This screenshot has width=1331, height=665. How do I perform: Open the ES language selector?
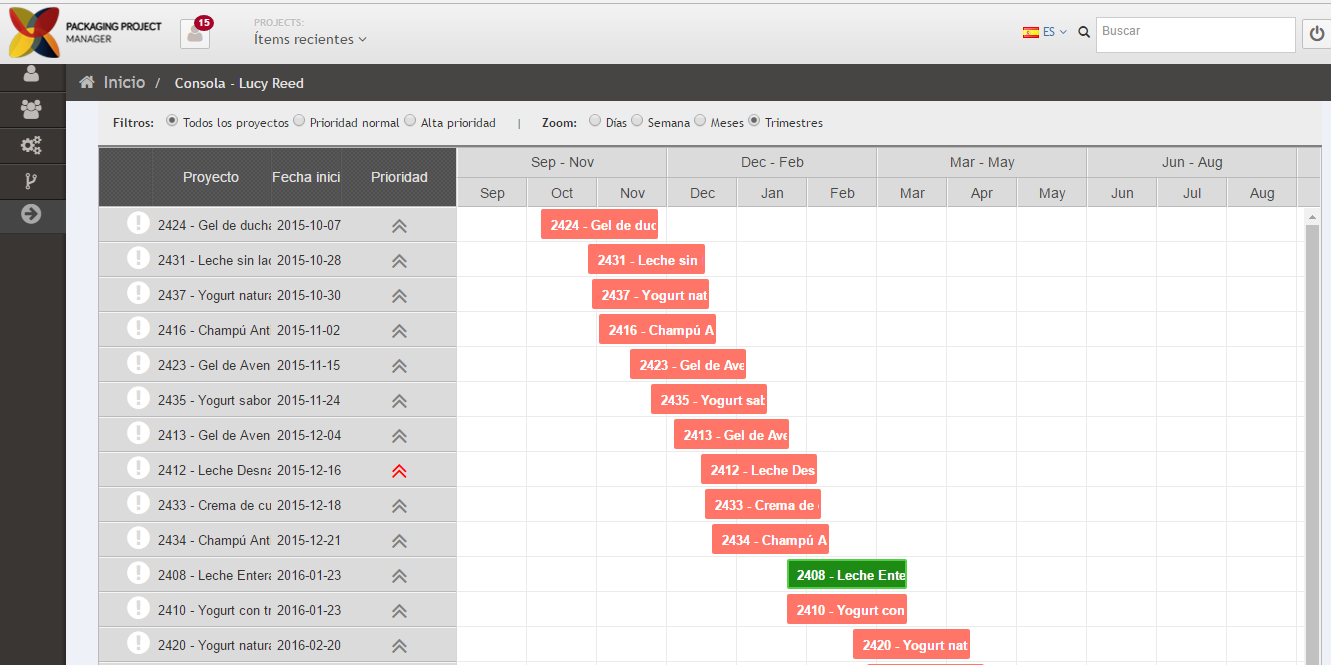1043,31
